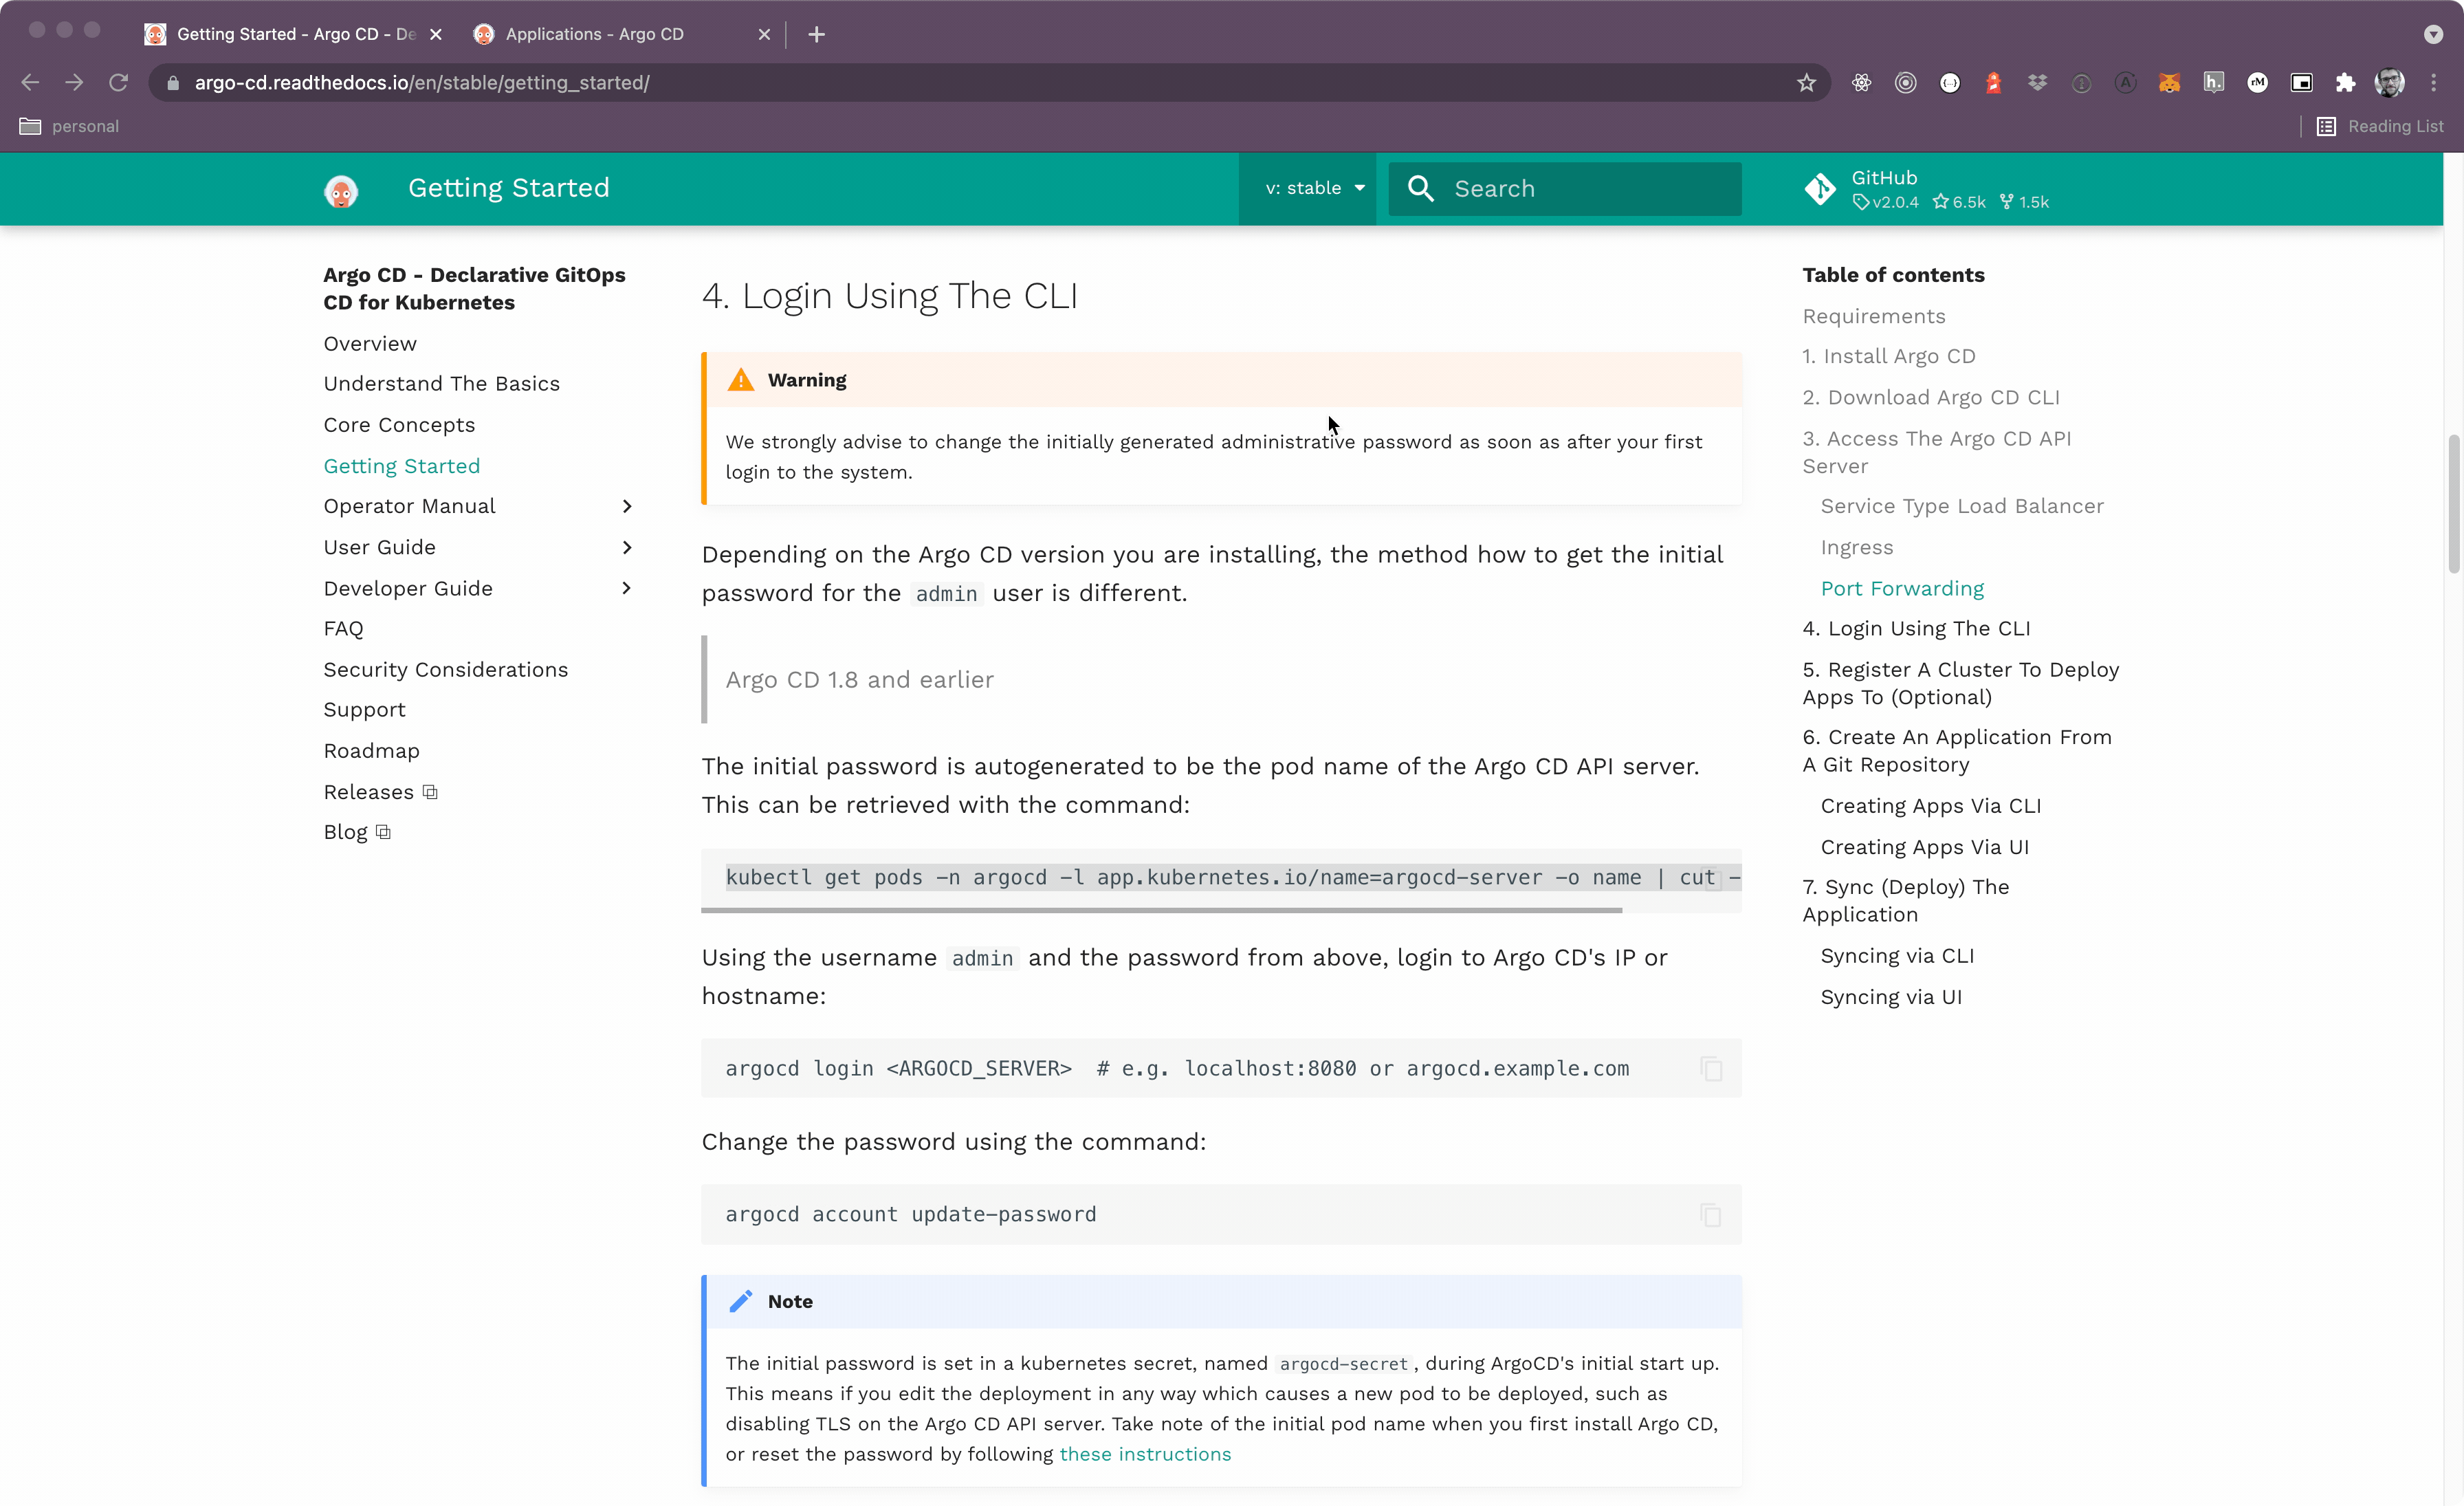This screenshot has width=2464, height=1506.
Task: Click the GitHub repository link text
Action: (1884, 177)
